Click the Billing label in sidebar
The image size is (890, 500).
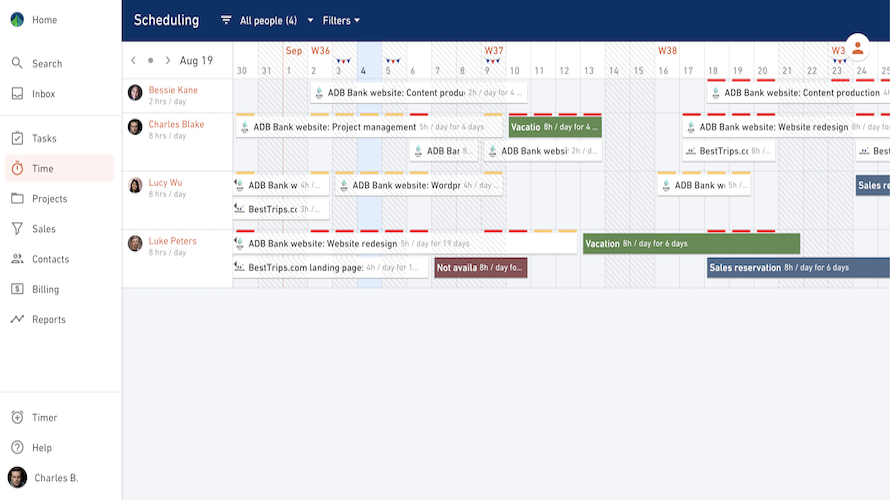click(x=45, y=289)
